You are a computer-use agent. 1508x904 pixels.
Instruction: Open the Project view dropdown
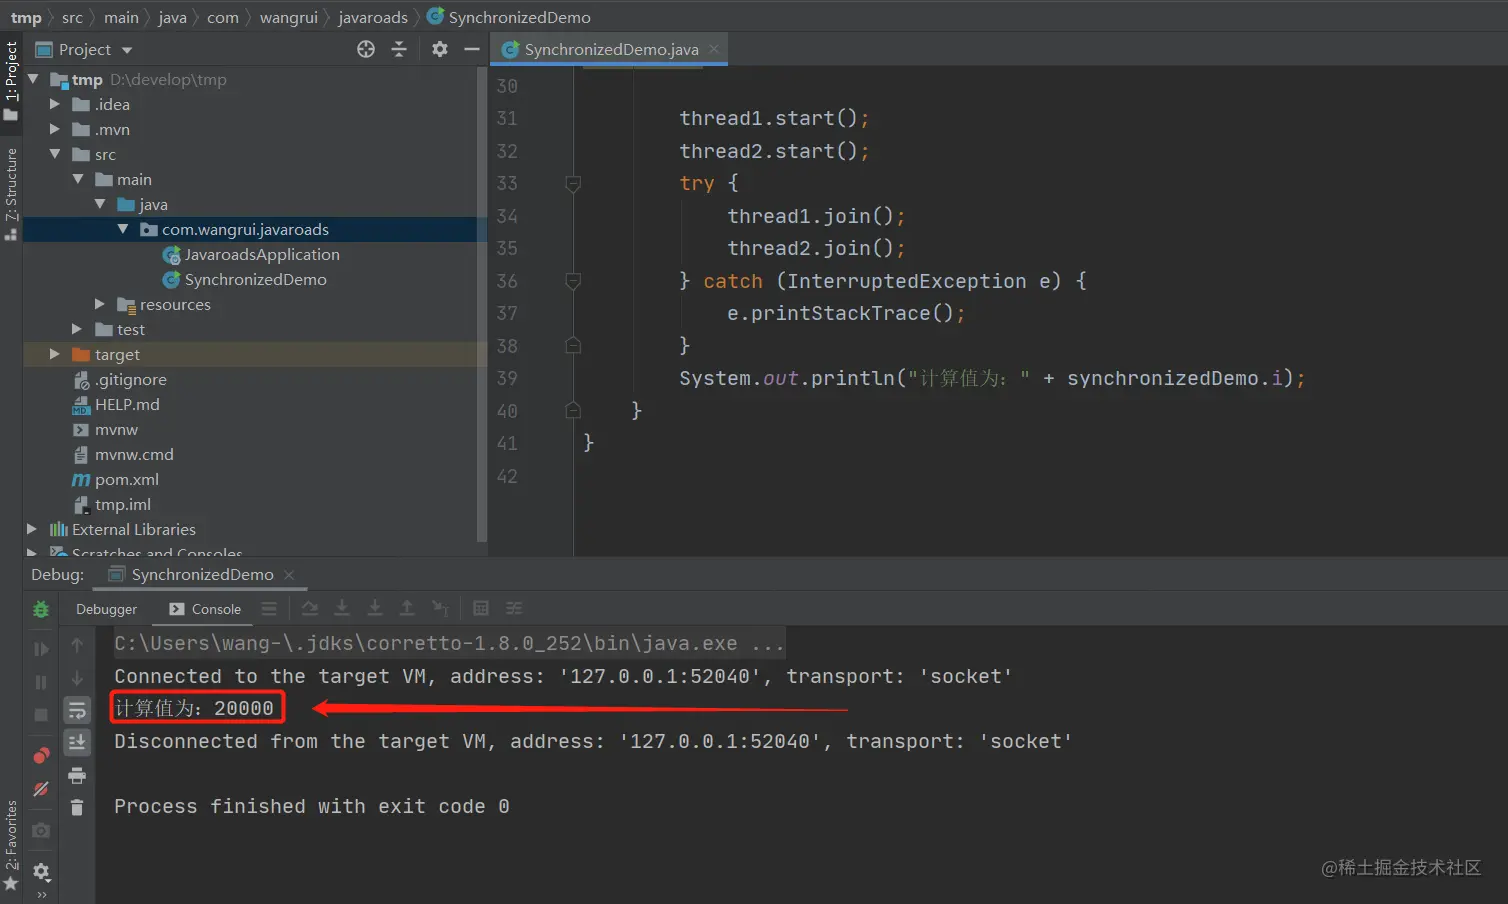click(126, 50)
